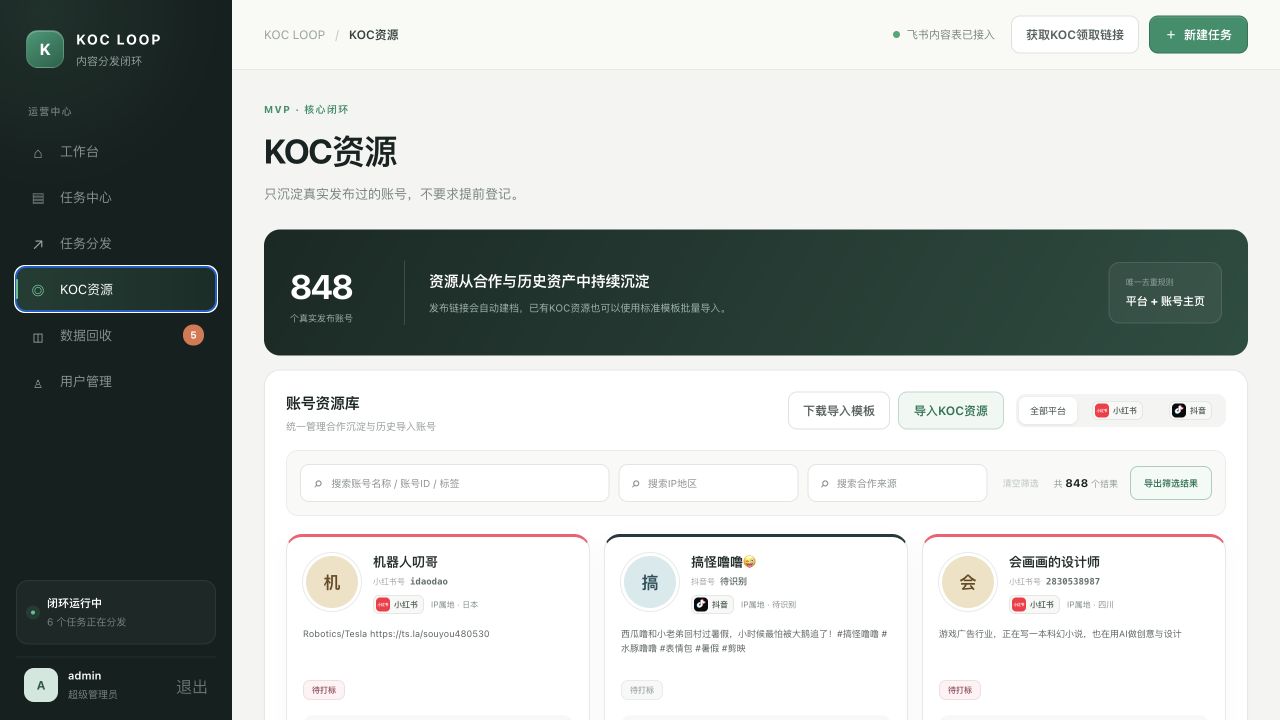
Task: Click the 848 account count in banner
Action: pyautogui.click(x=321, y=287)
